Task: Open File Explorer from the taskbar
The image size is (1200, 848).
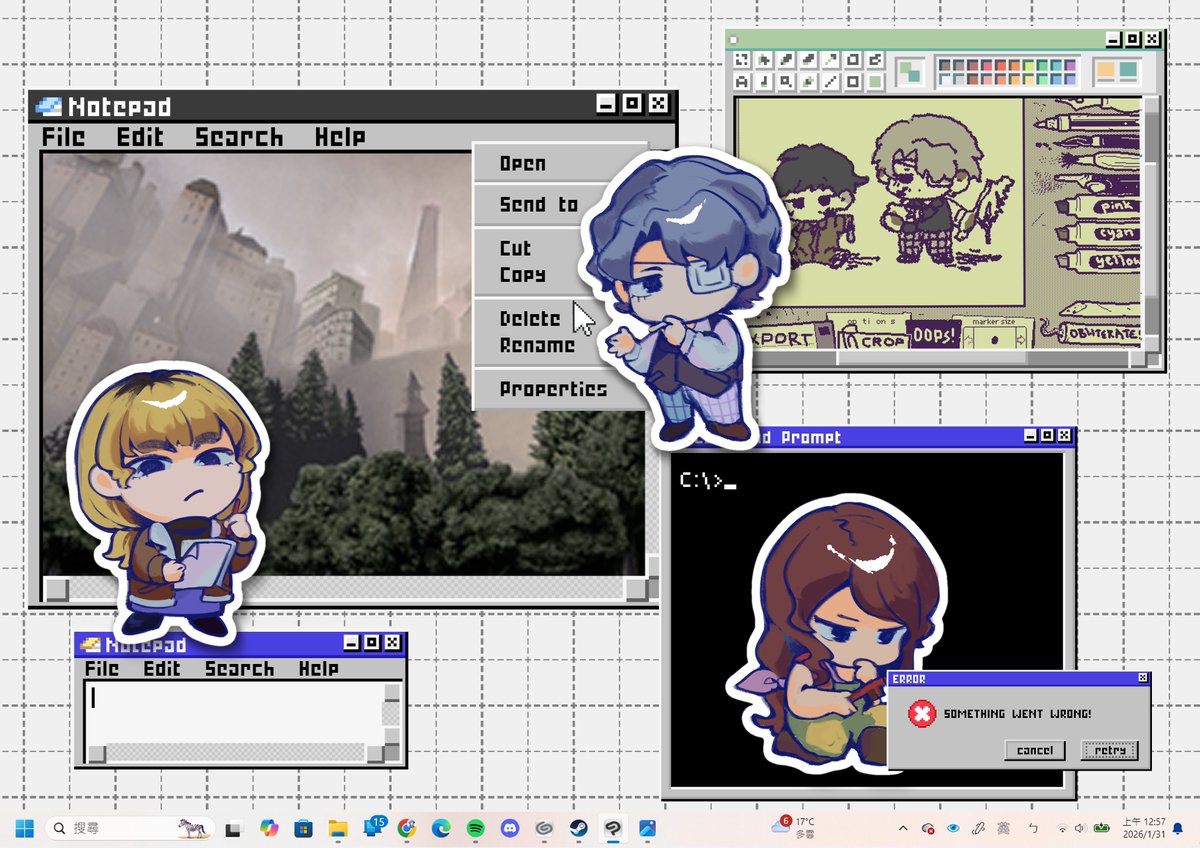Action: [337, 828]
